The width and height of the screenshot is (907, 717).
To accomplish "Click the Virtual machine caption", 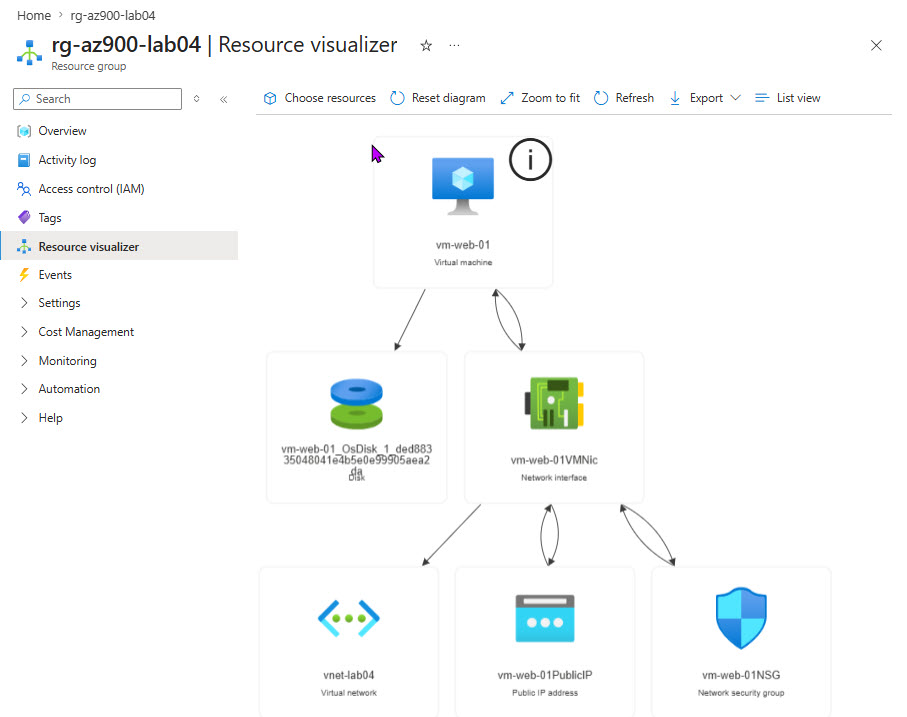I will click(463, 263).
